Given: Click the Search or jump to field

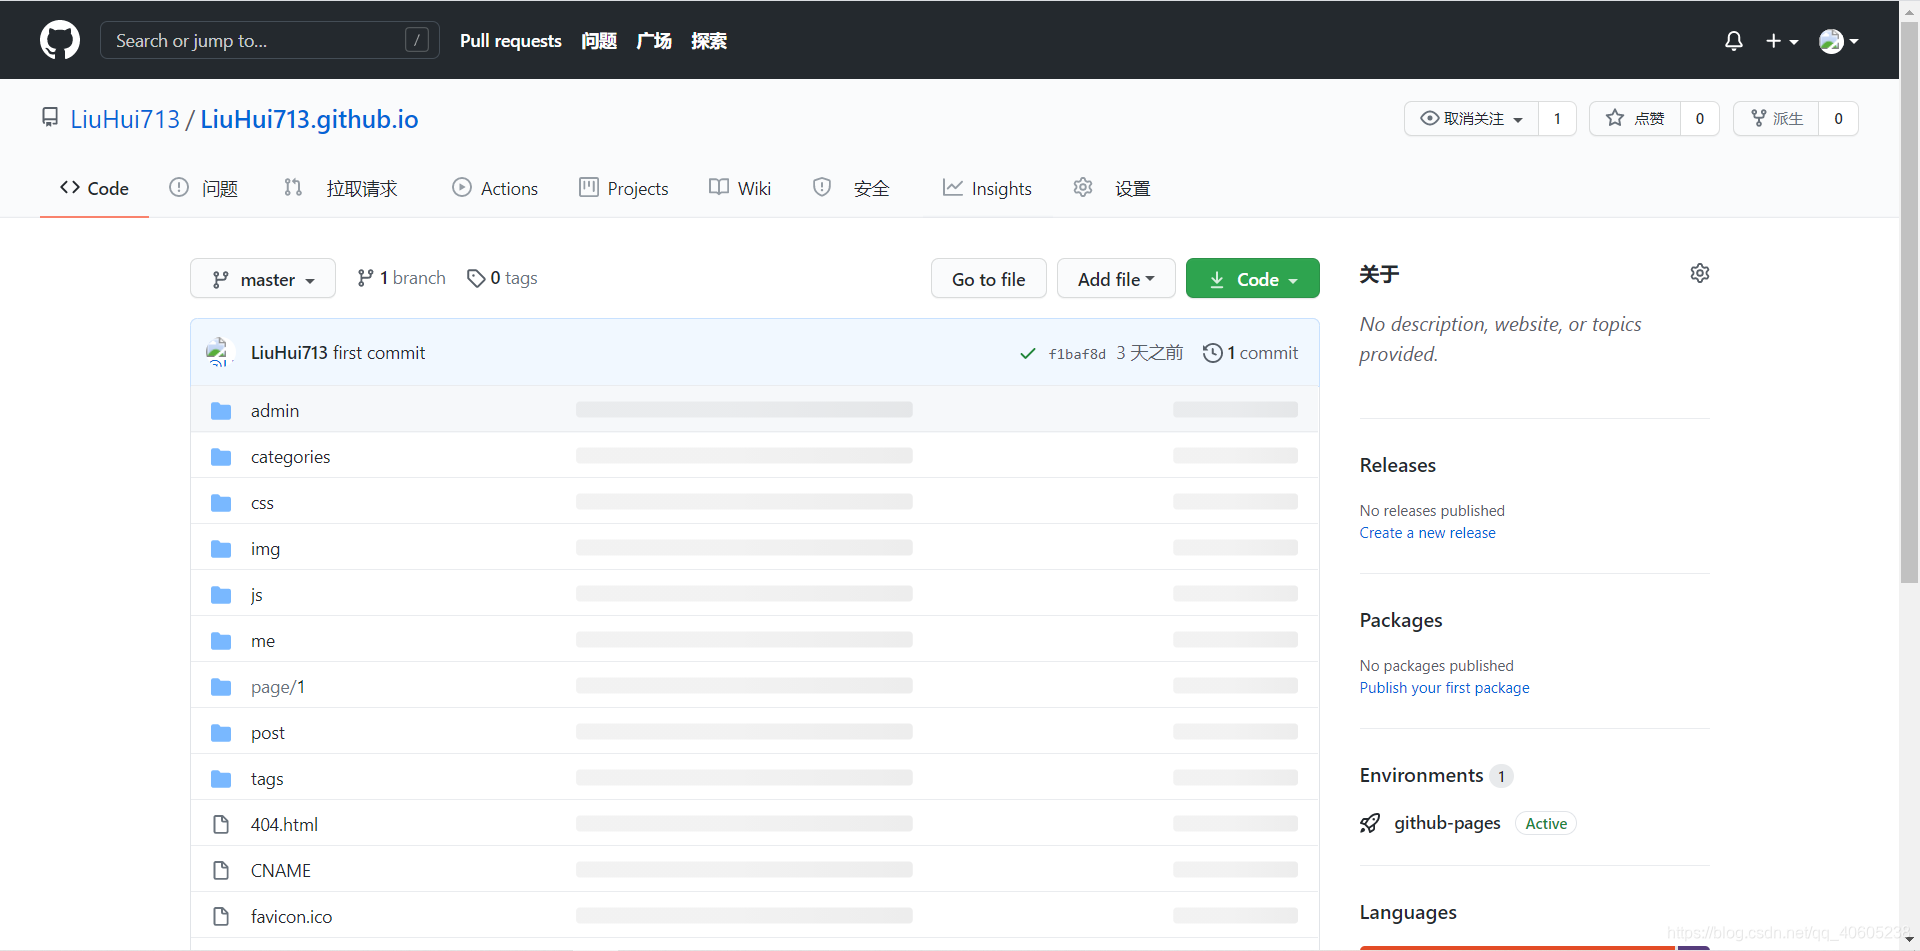Looking at the screenshot, I should [269, 40].
